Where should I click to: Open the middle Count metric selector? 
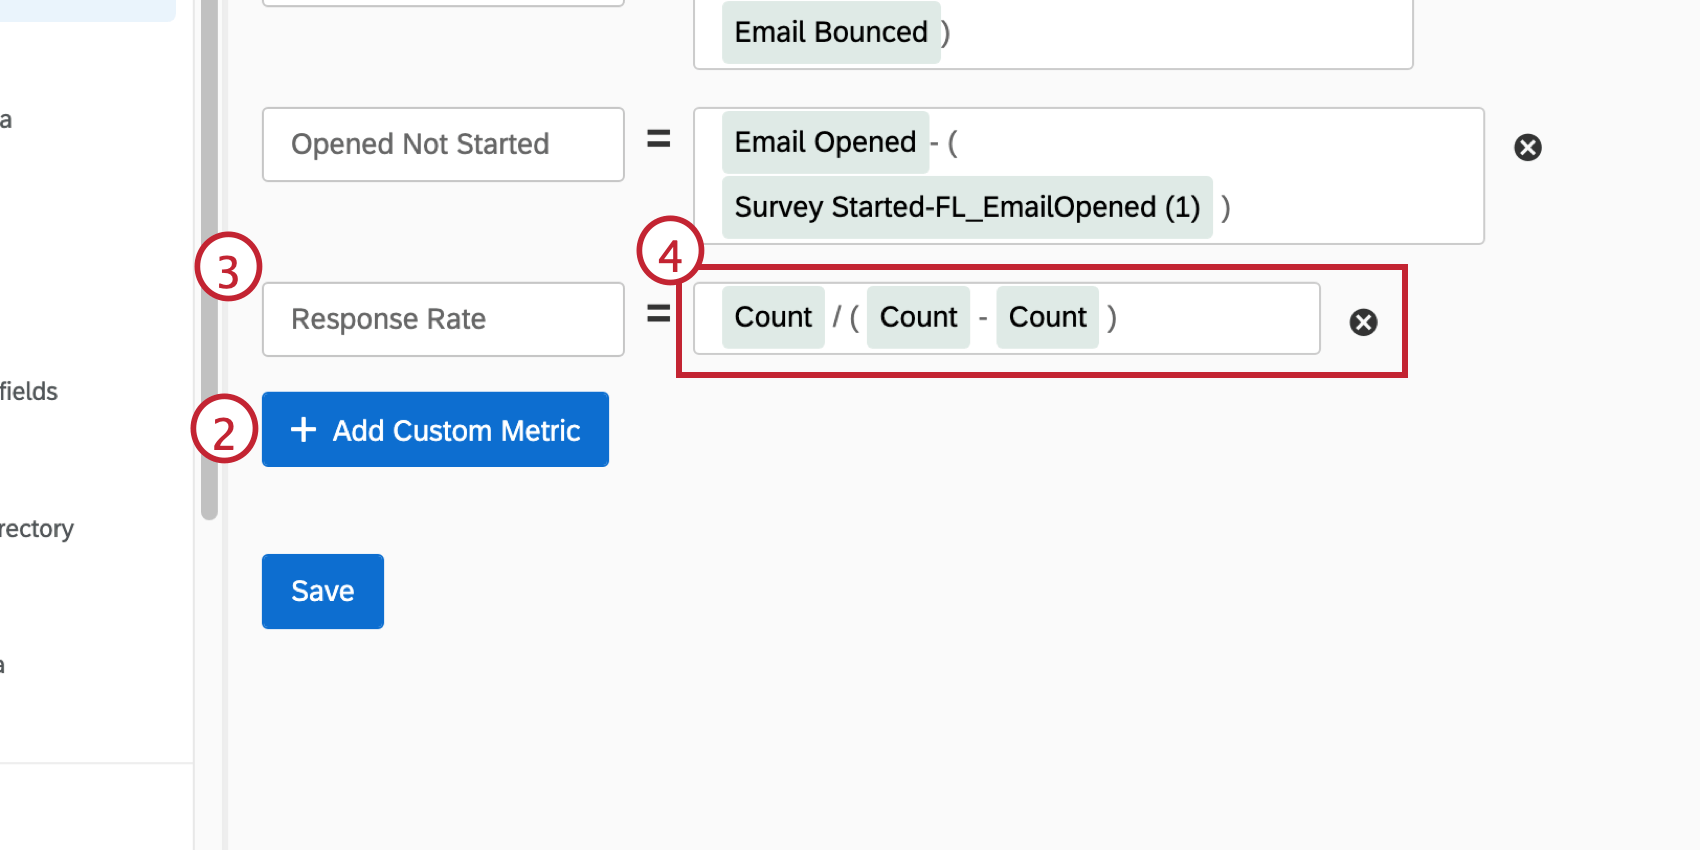pyautogui.click(x=917, y=317)
